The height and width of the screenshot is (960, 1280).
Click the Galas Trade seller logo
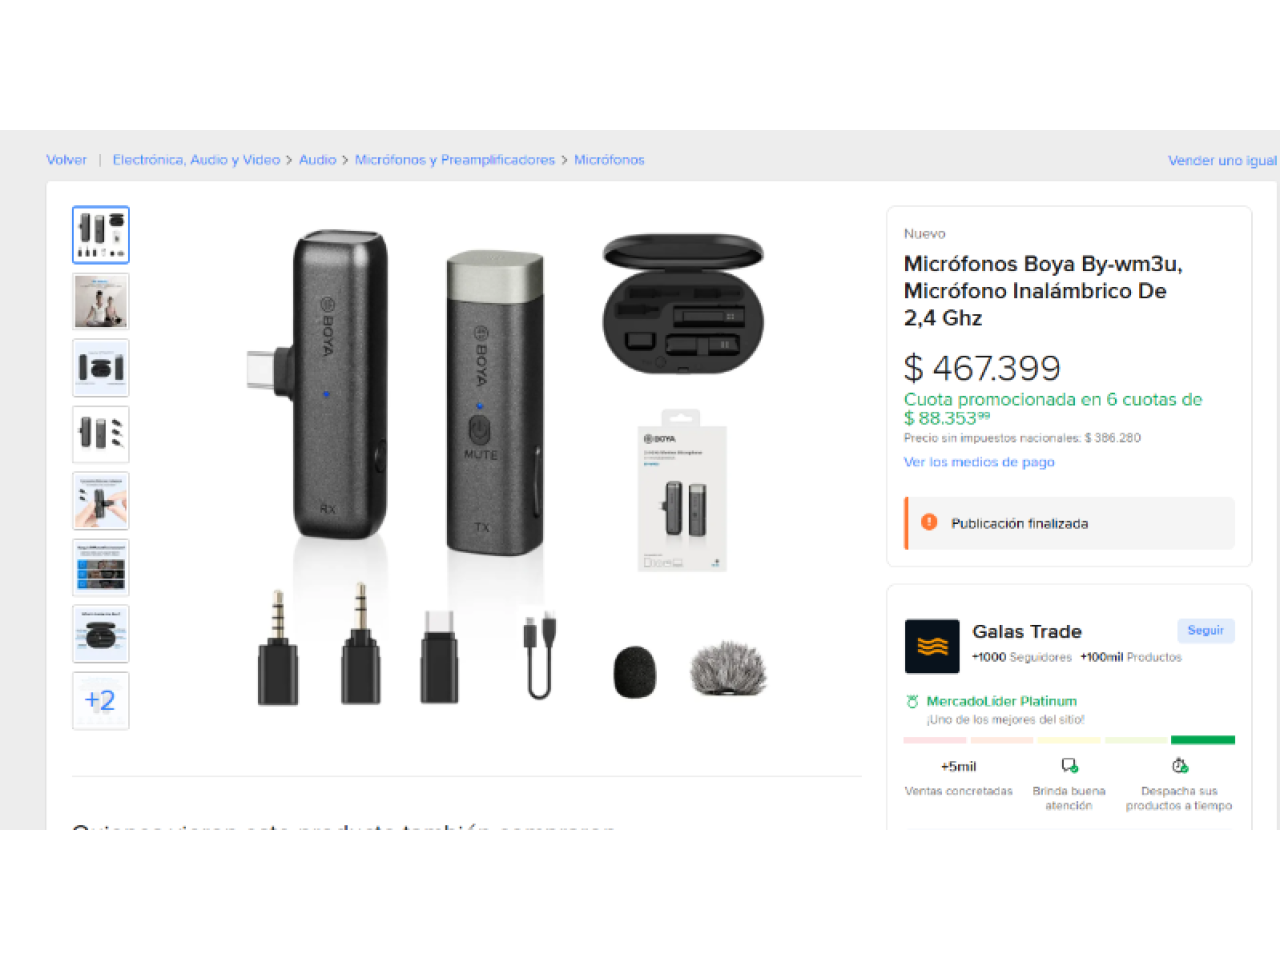(932, 646)
